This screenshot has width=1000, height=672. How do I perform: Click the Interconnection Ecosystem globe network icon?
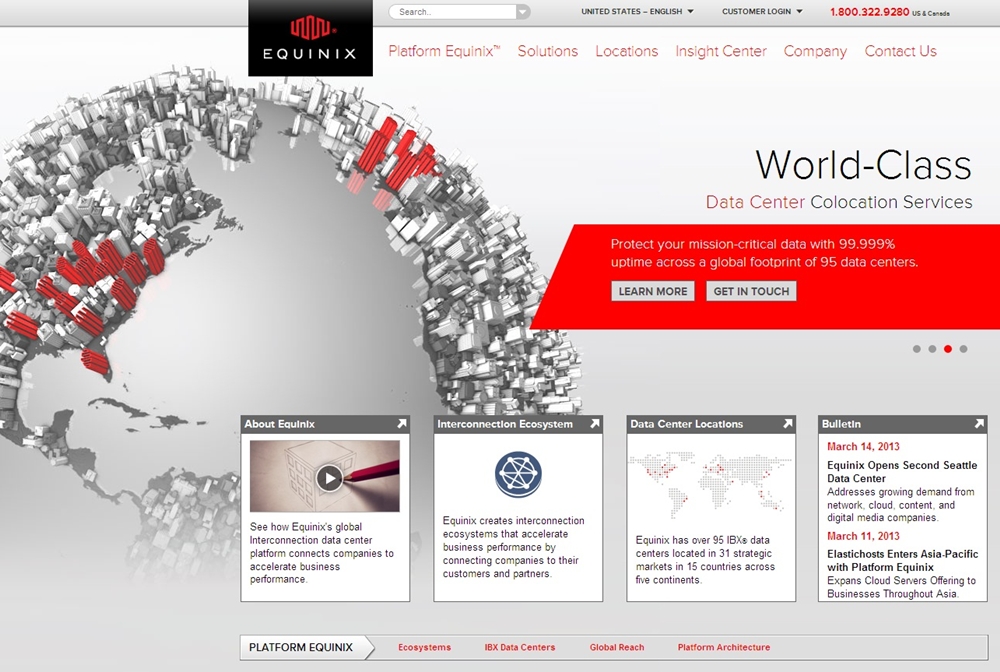click(x=518, y=475)
